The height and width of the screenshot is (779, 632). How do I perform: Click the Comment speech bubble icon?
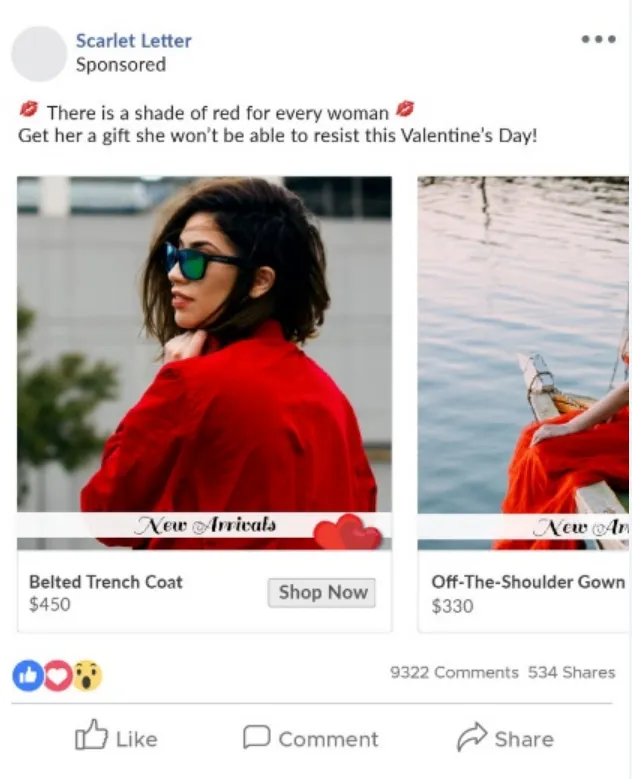(256, 737)
